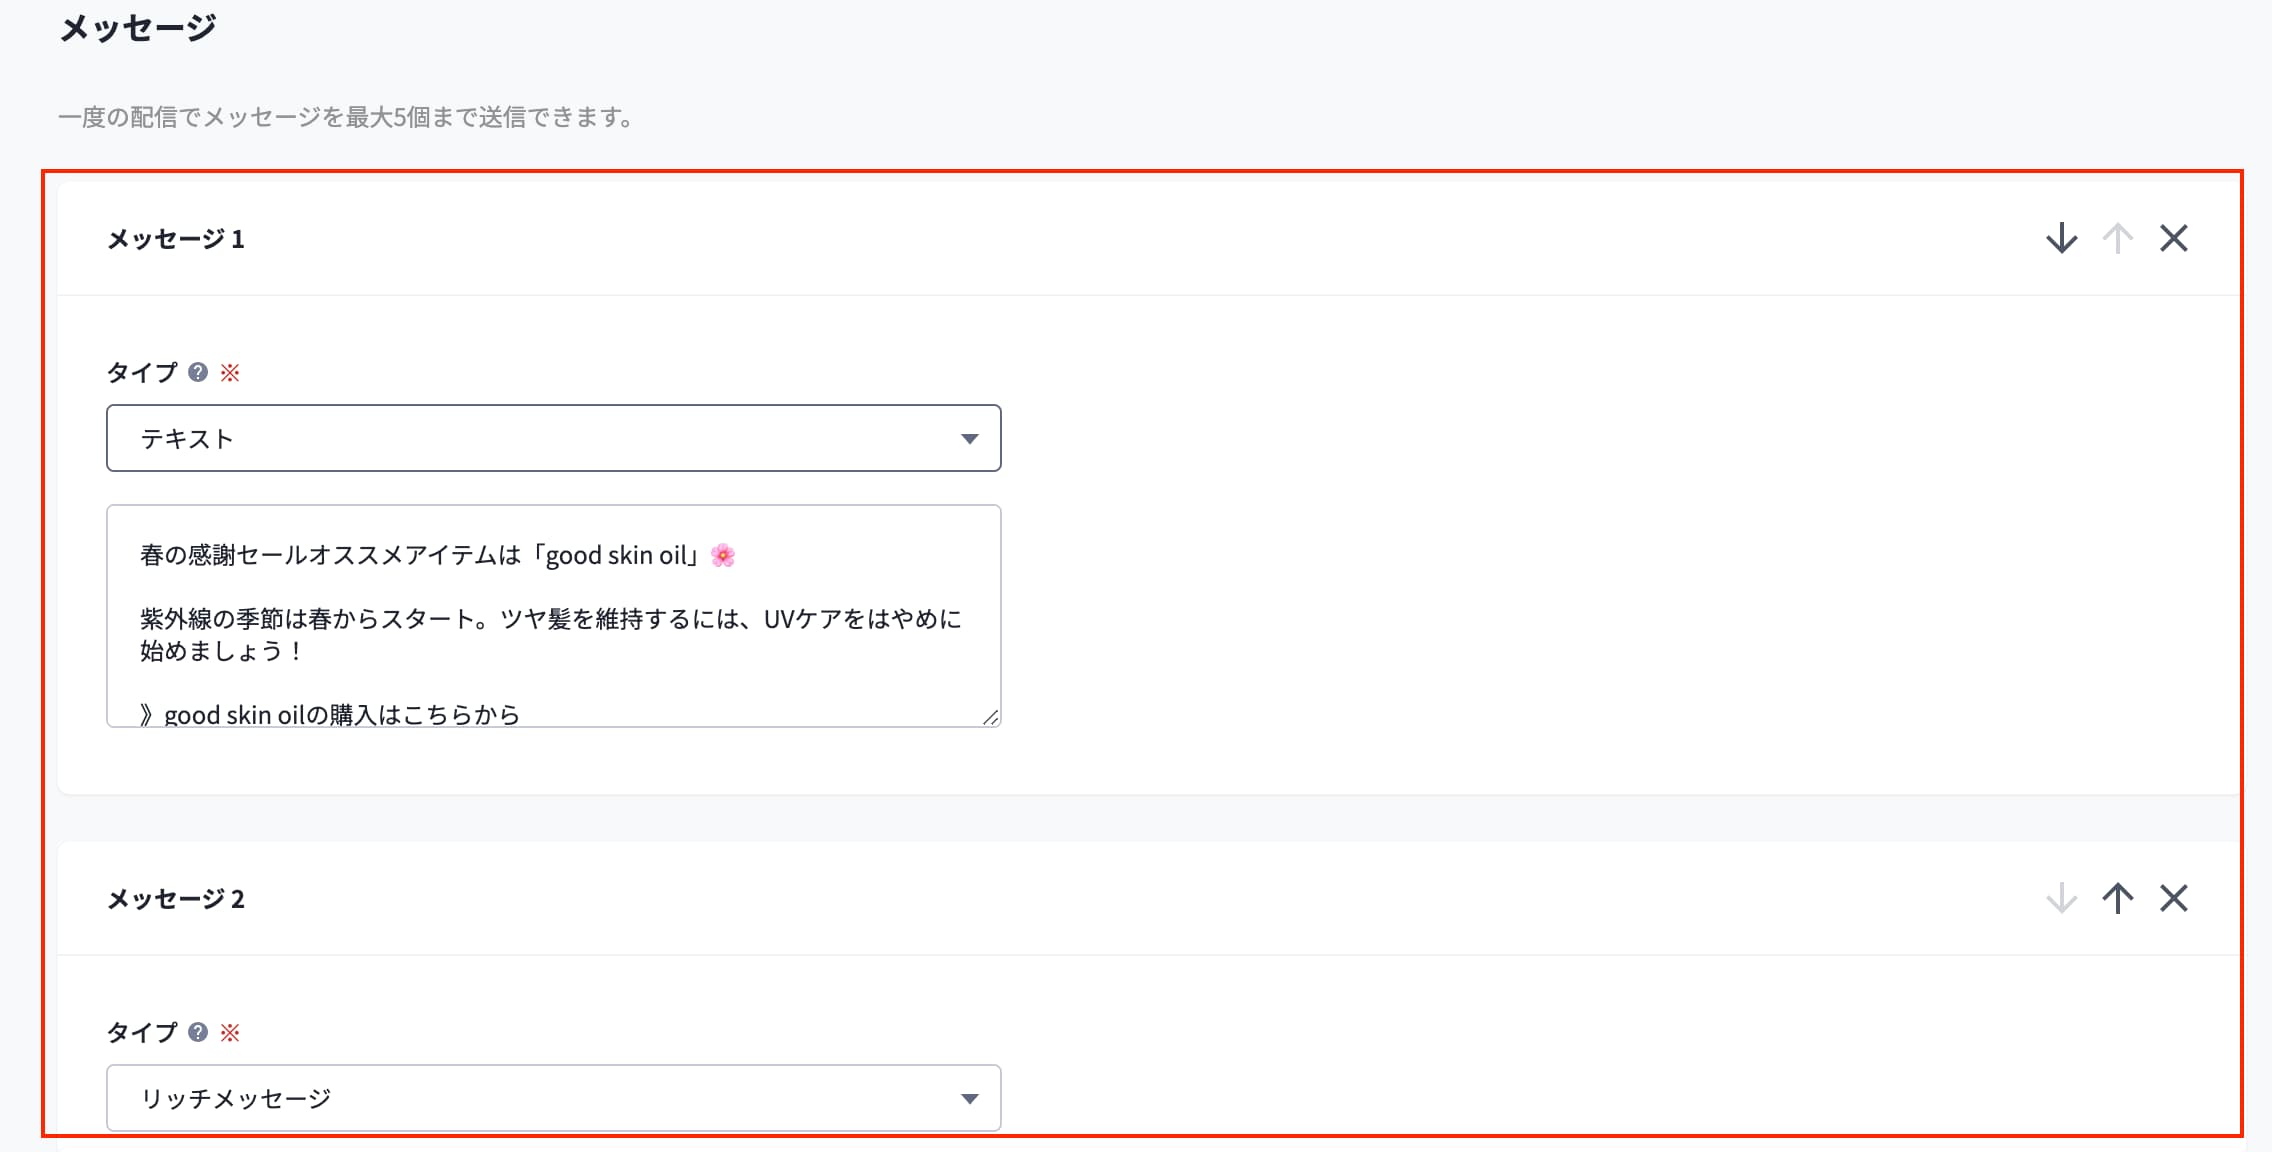This screenshot has height=1152, width=2272.
Task: Click the cherry blossom emoji in text
Action: pyautogui.click(x=723, y=555)
